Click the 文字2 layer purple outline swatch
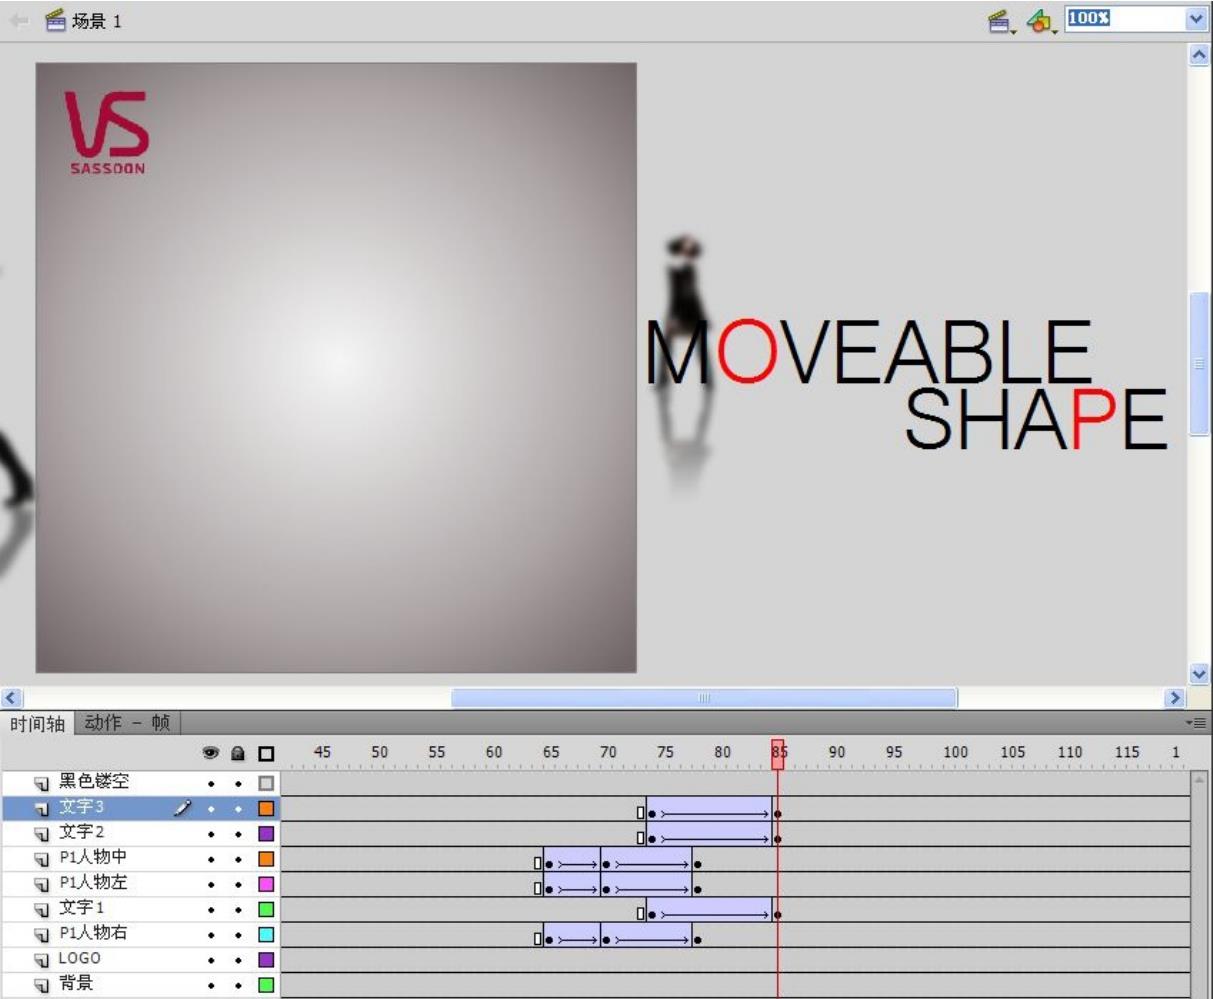1213x999 pixels. tap(266, 833)
